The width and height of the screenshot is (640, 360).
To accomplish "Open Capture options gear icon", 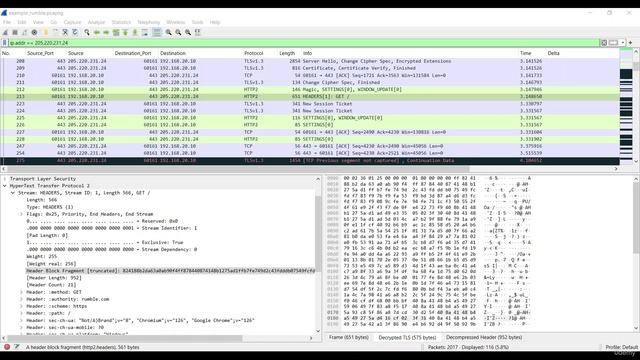I will pos(34,32).
